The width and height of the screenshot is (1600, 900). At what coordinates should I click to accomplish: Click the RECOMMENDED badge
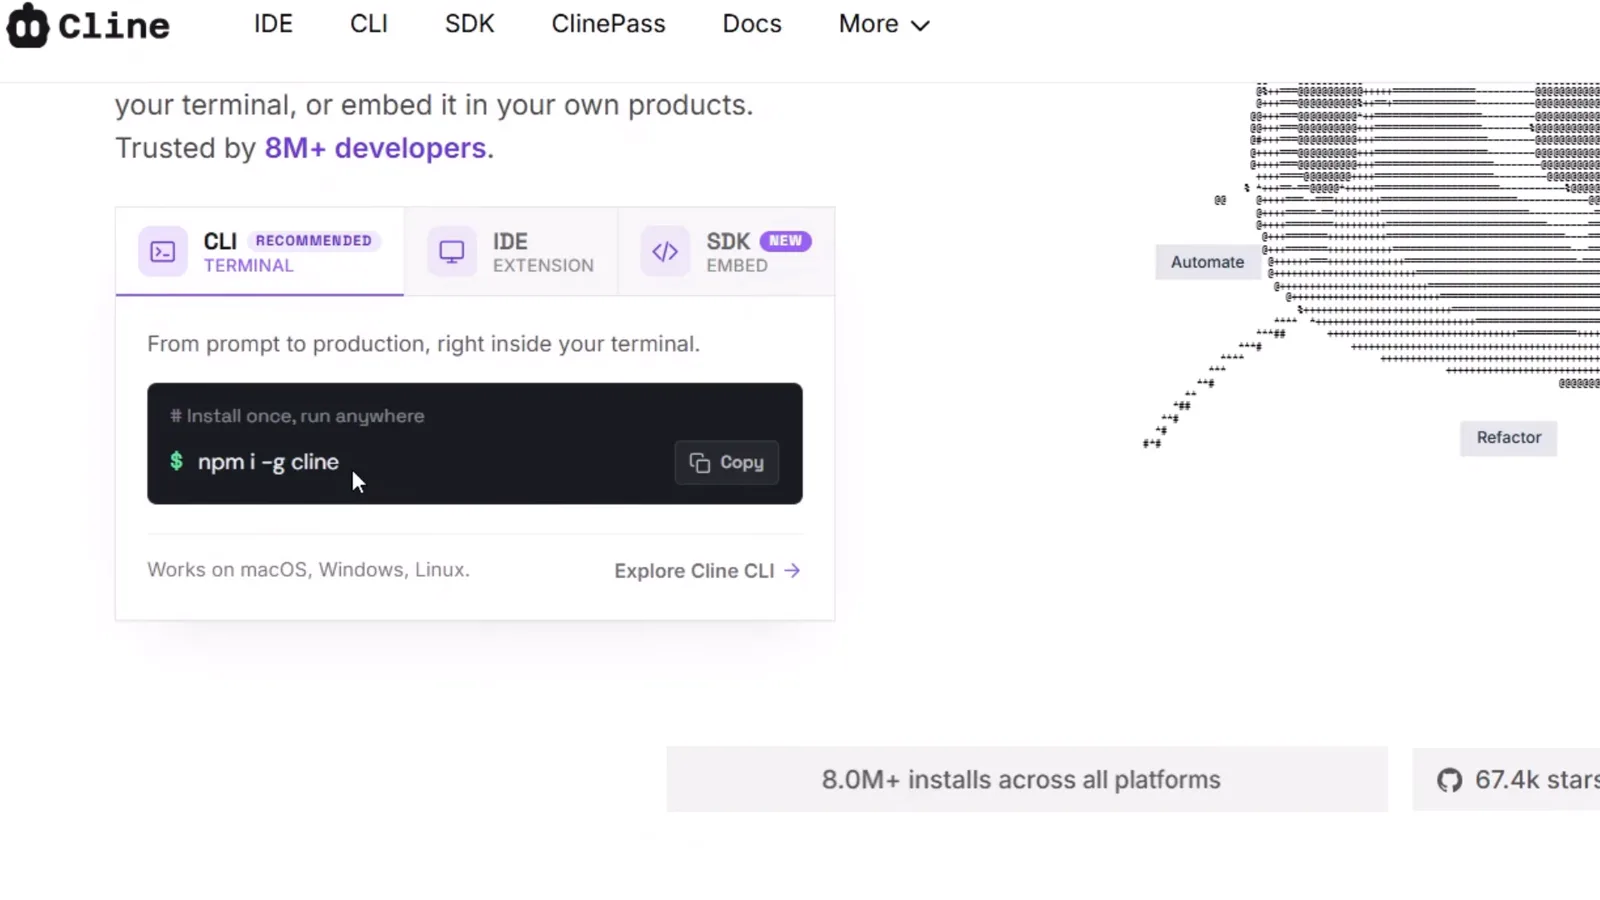(314, 241)
